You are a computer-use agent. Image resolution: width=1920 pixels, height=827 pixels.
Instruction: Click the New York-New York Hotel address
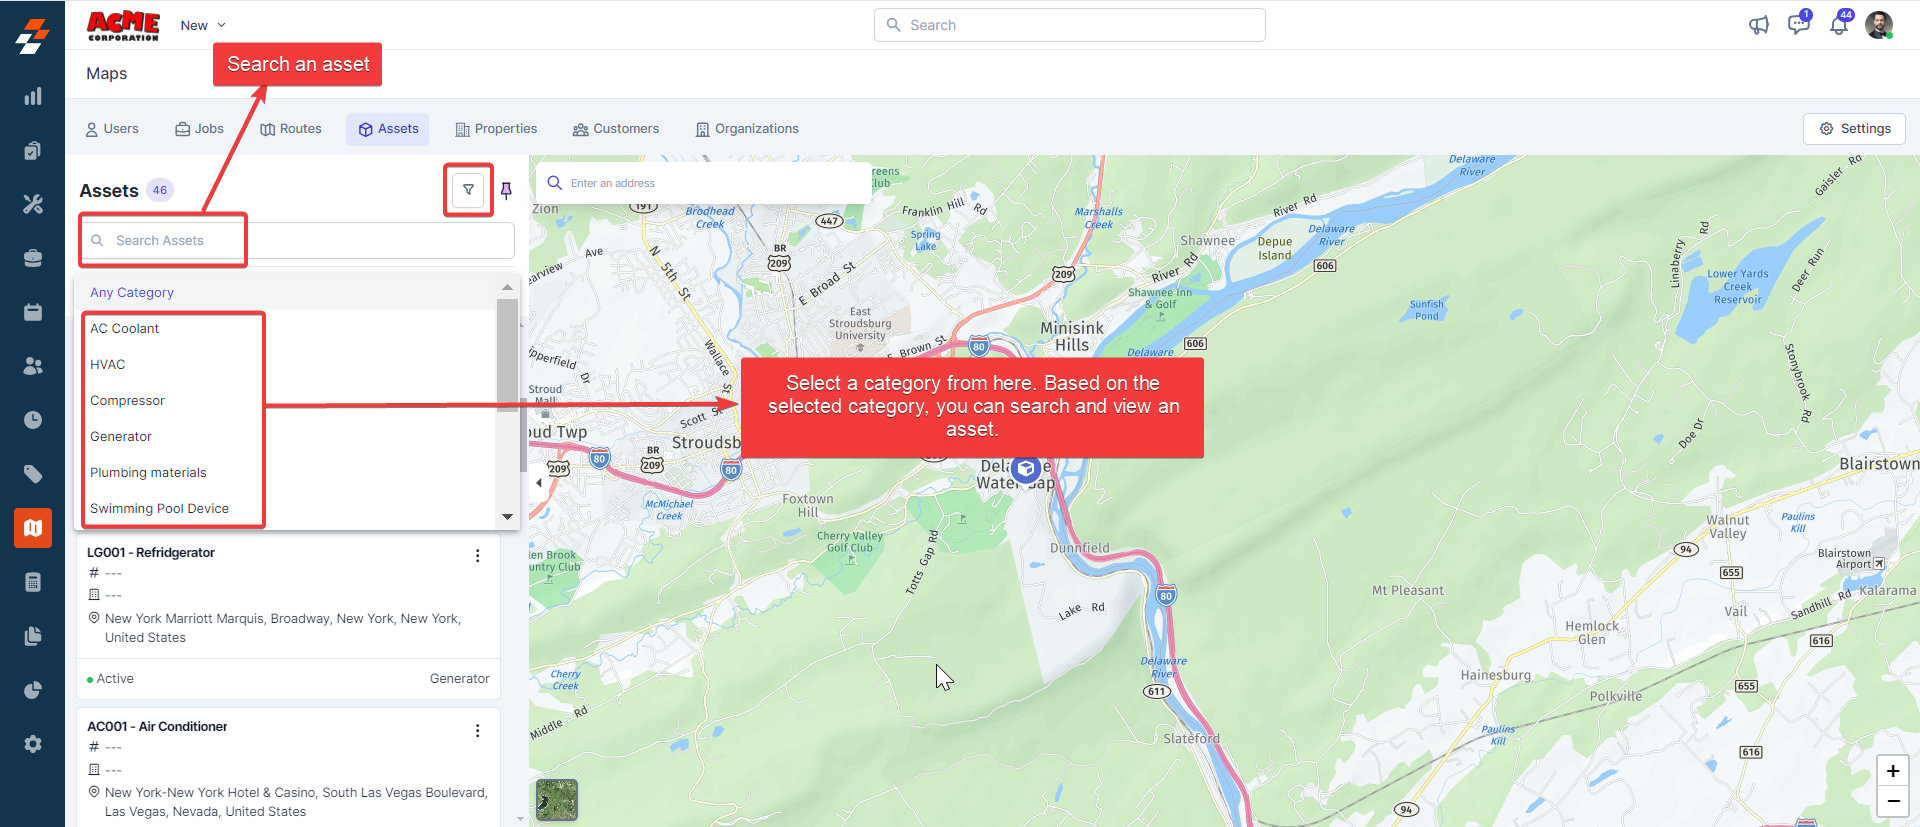296,802
